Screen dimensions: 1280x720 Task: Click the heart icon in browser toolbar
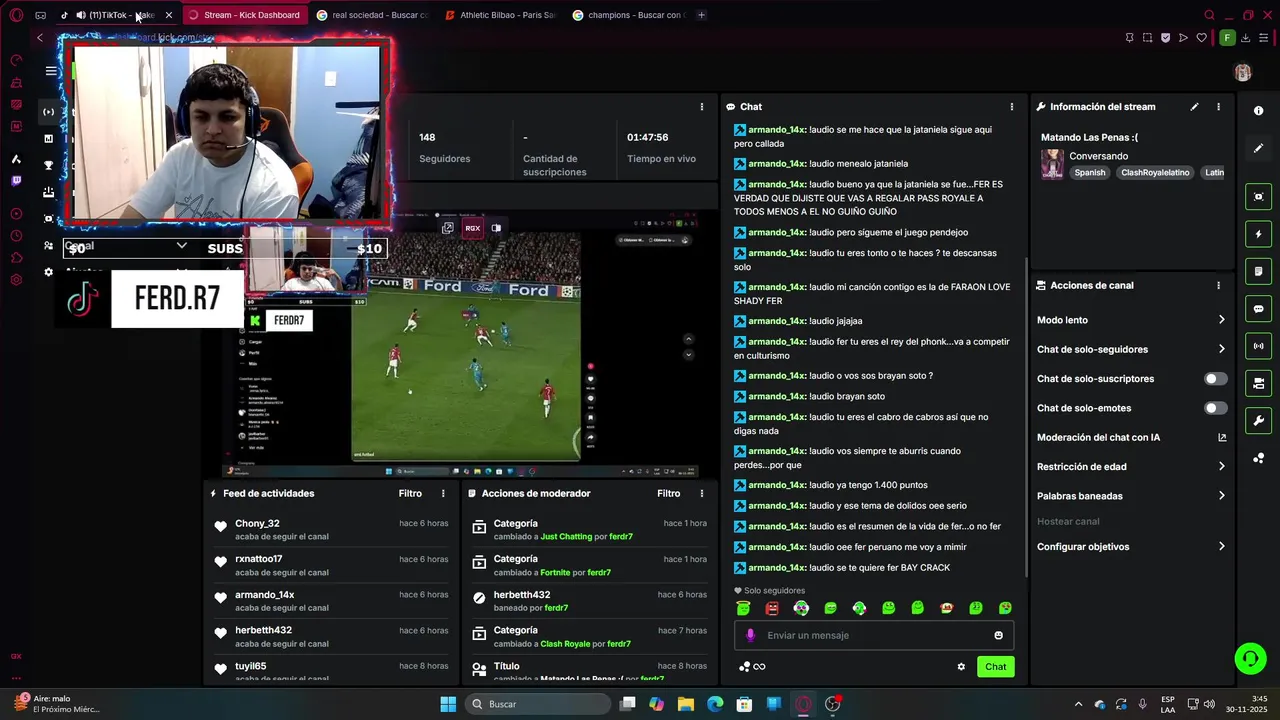[1201, 38]
